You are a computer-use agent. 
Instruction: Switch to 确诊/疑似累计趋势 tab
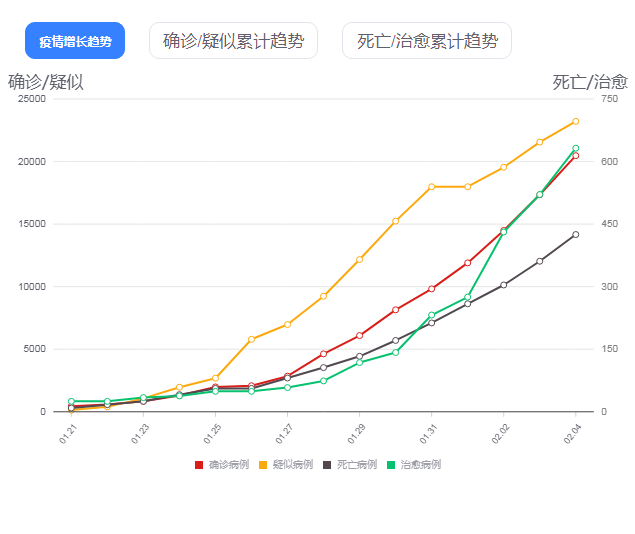[233, 40]
